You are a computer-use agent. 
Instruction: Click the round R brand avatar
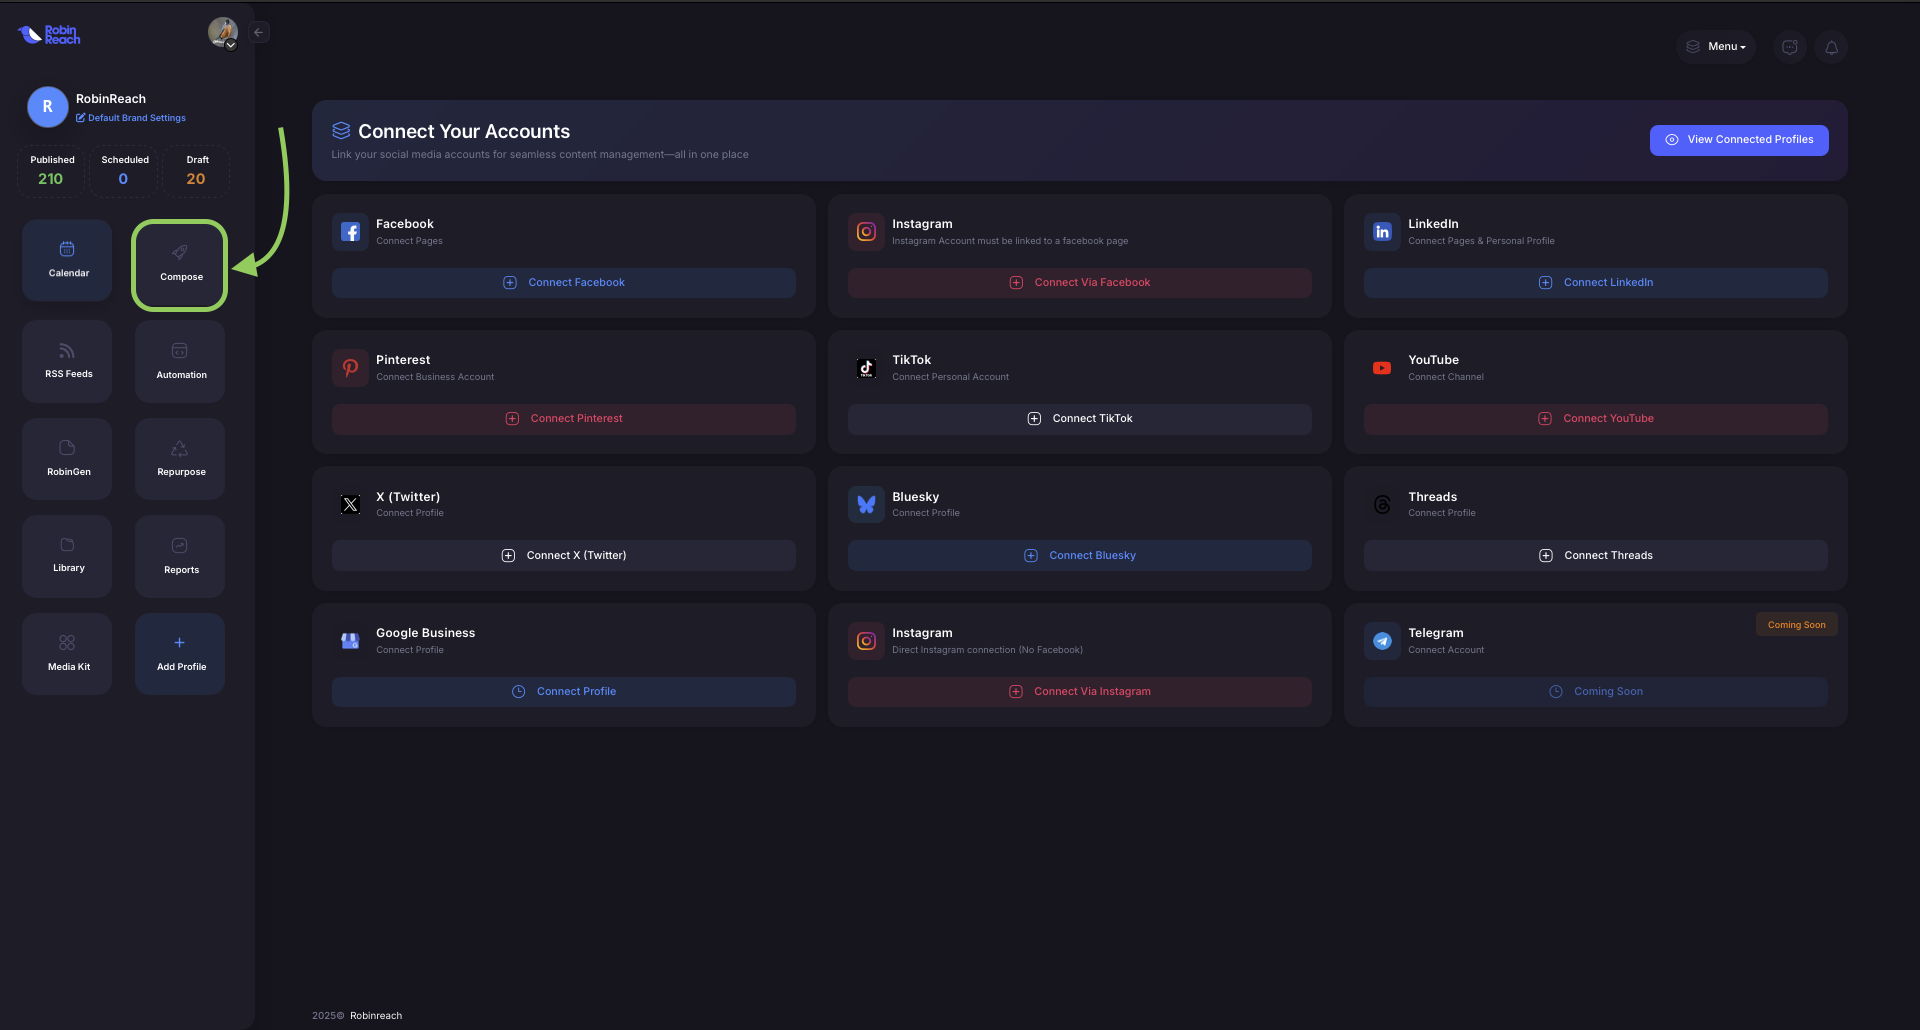(x=47, y=107)
